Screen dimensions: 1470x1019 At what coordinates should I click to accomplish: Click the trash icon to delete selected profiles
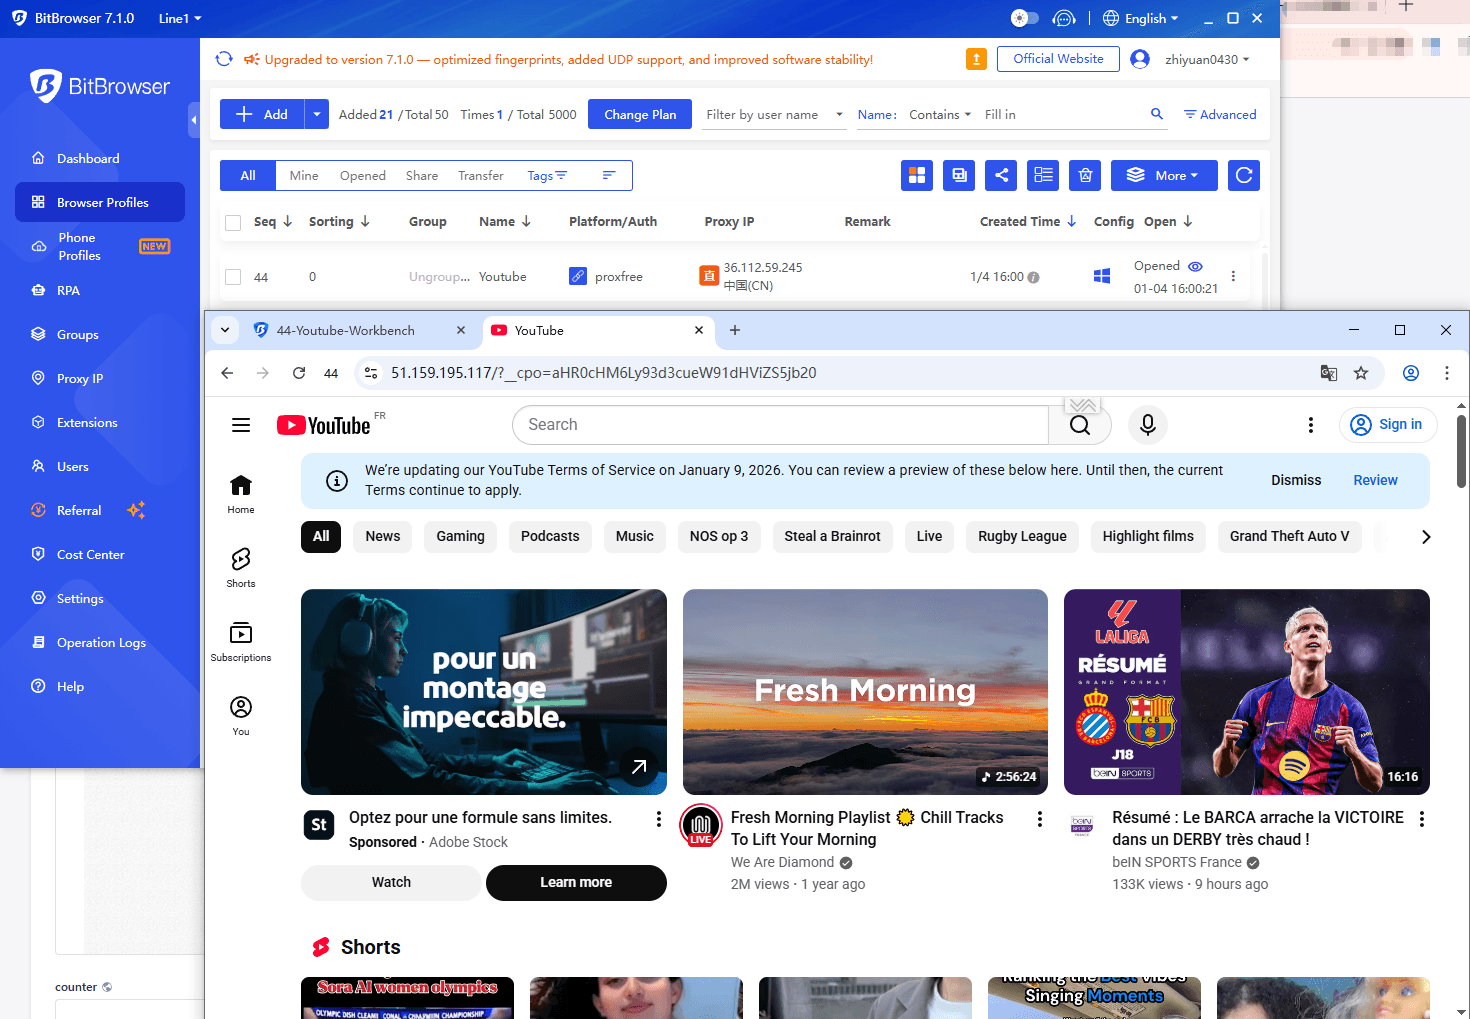pos(1085,175)
